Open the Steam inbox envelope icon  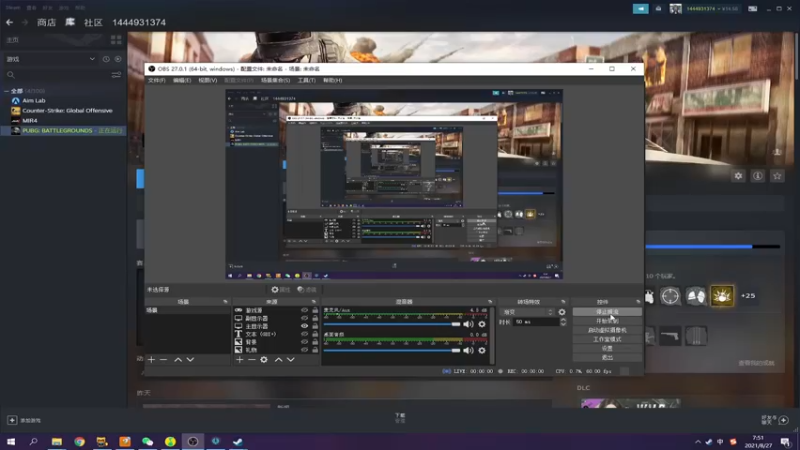(658, 9)
